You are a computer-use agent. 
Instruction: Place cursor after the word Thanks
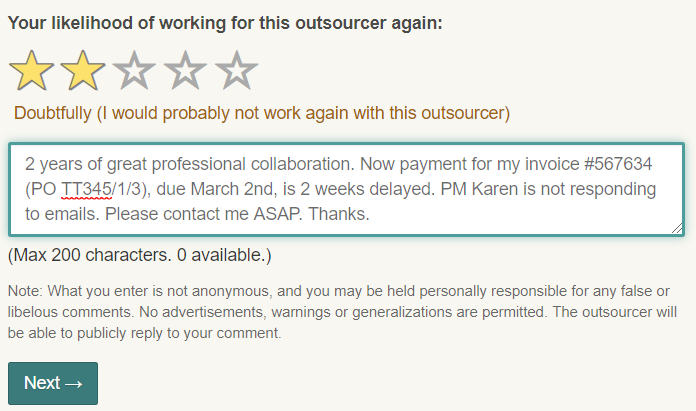point(369,214)
